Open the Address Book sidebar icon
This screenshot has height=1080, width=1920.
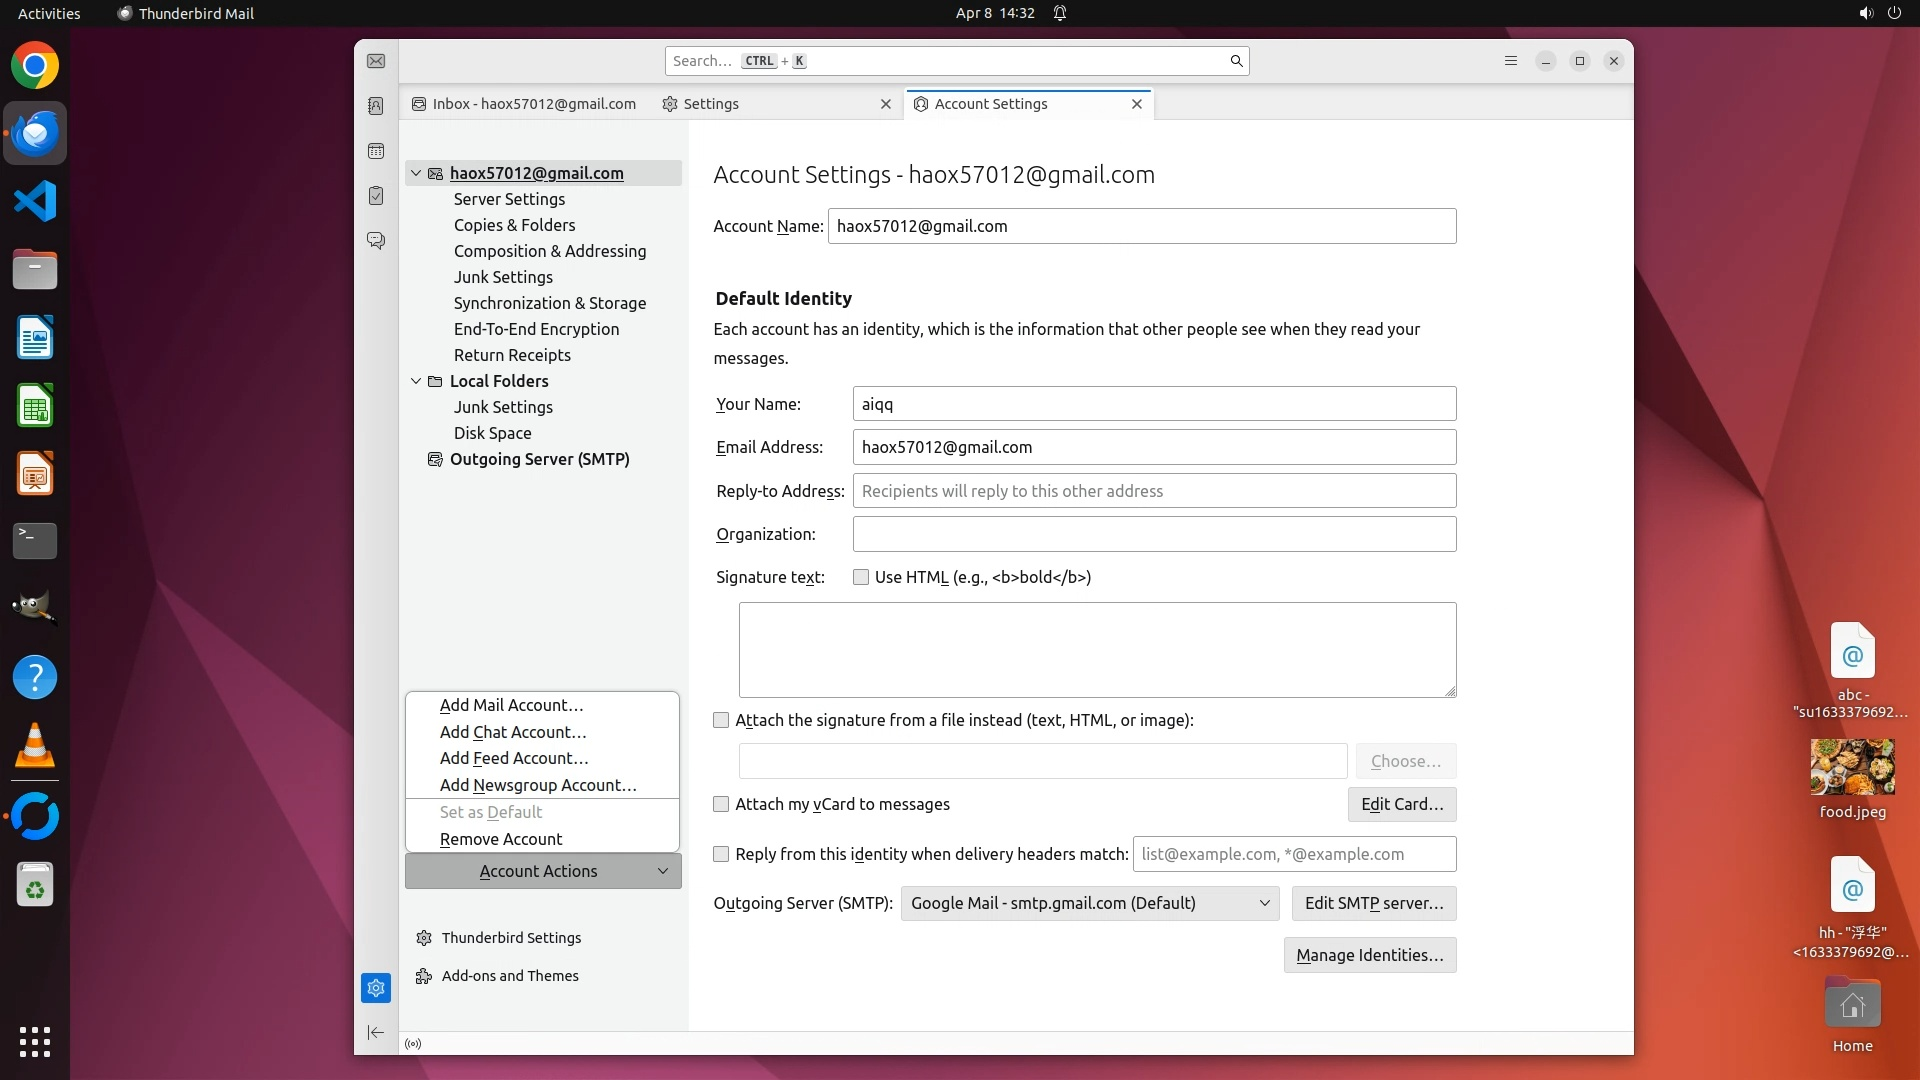click(x=376, y=106)
